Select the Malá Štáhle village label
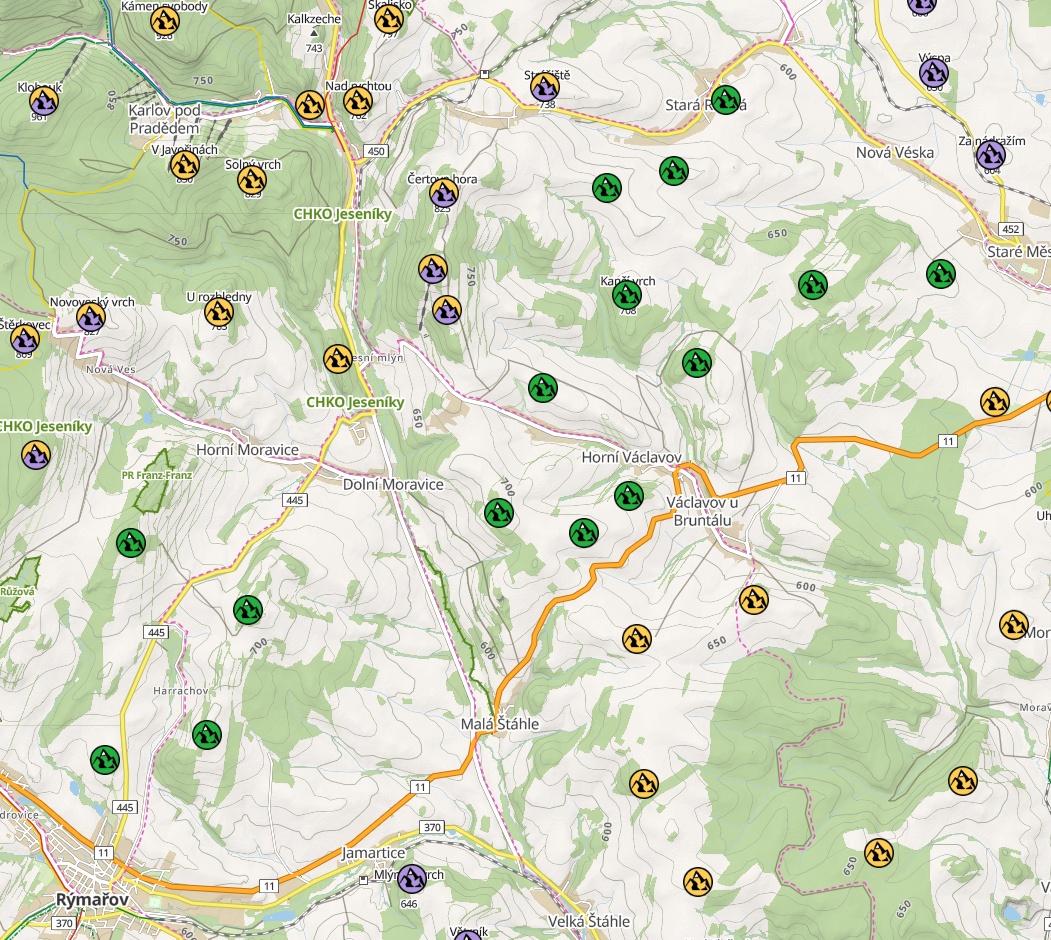Screen dimensions: 1051x940 [500, 723]
